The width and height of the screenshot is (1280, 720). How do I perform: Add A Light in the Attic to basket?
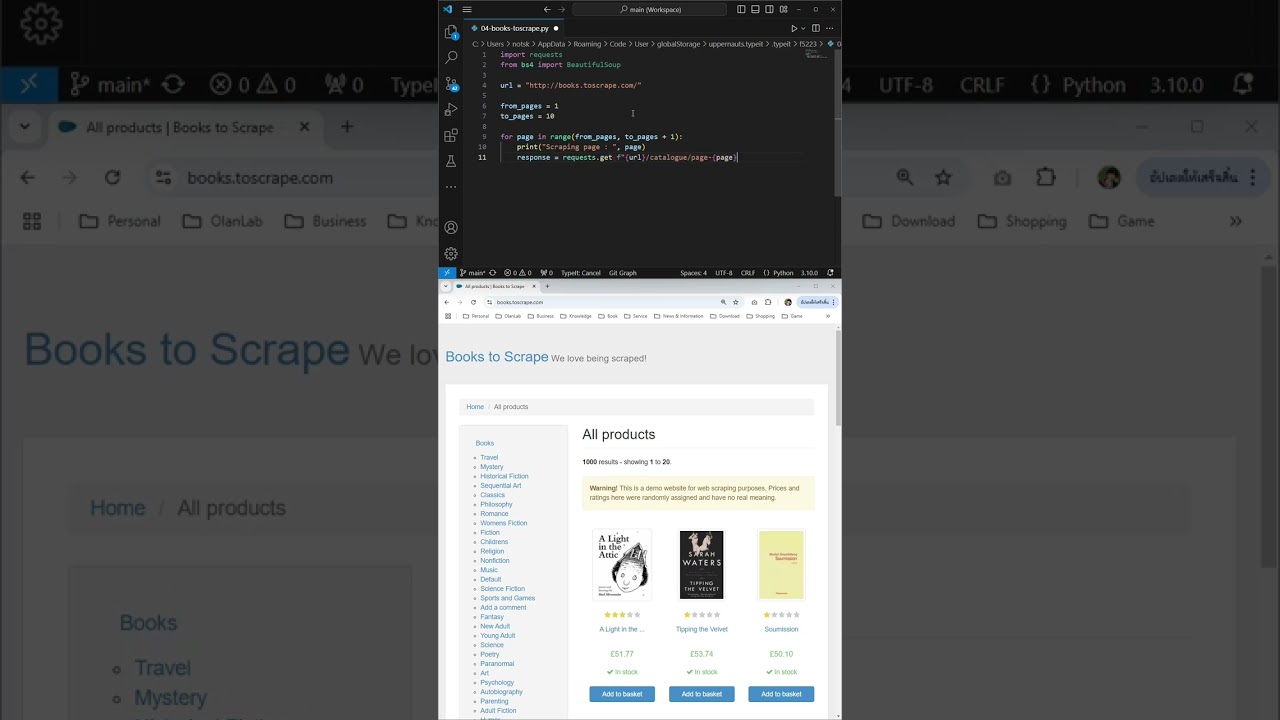pos(622,694)
